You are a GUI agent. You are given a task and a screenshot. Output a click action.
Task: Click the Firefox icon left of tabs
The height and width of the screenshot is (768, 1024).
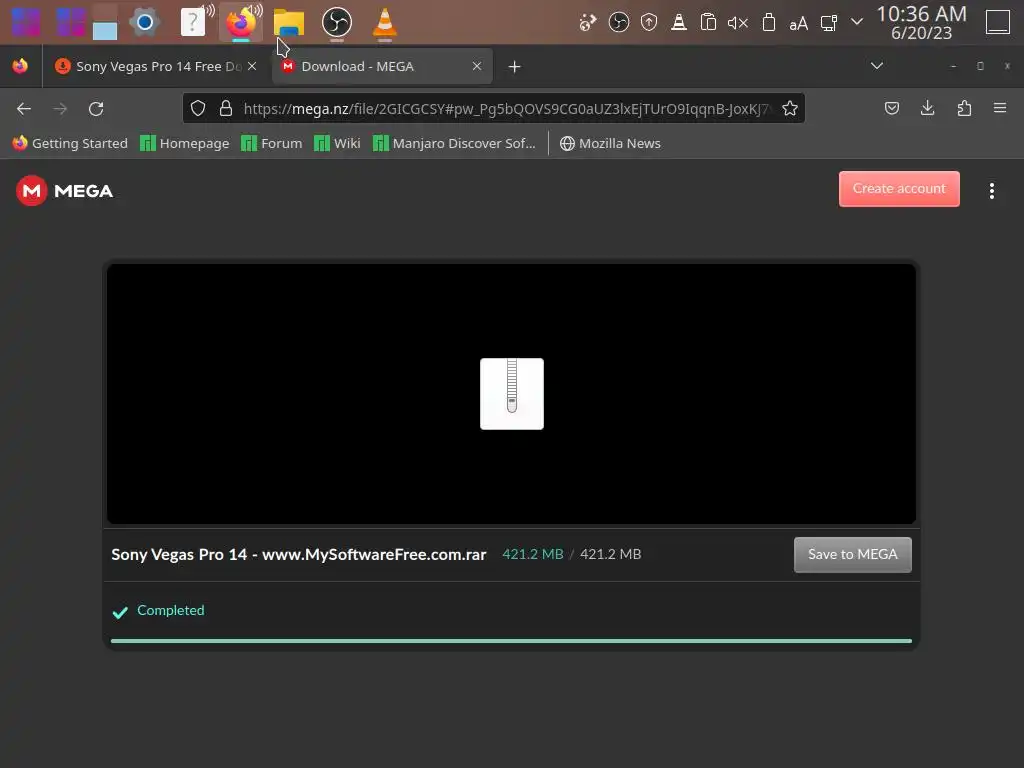[20, 66]
